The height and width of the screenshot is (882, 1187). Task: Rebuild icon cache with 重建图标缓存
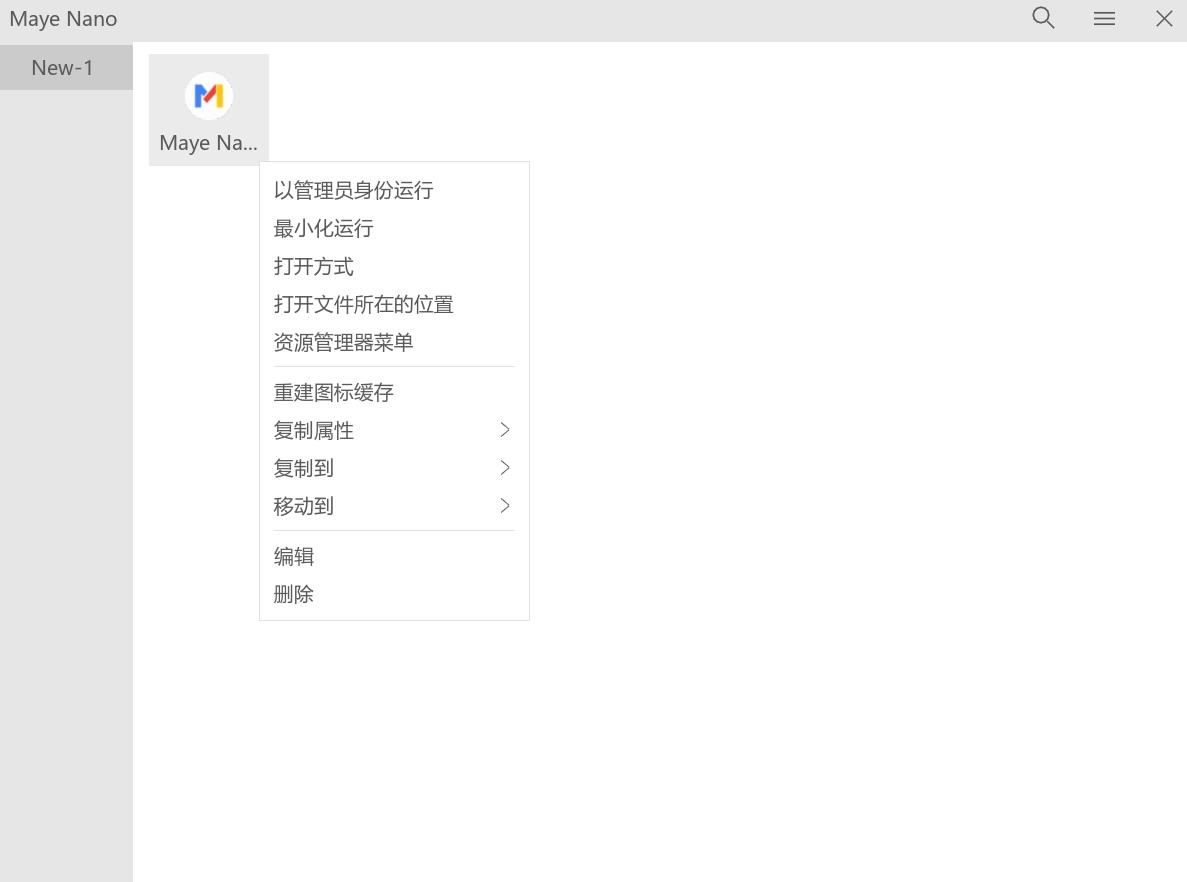pos(333,392)
